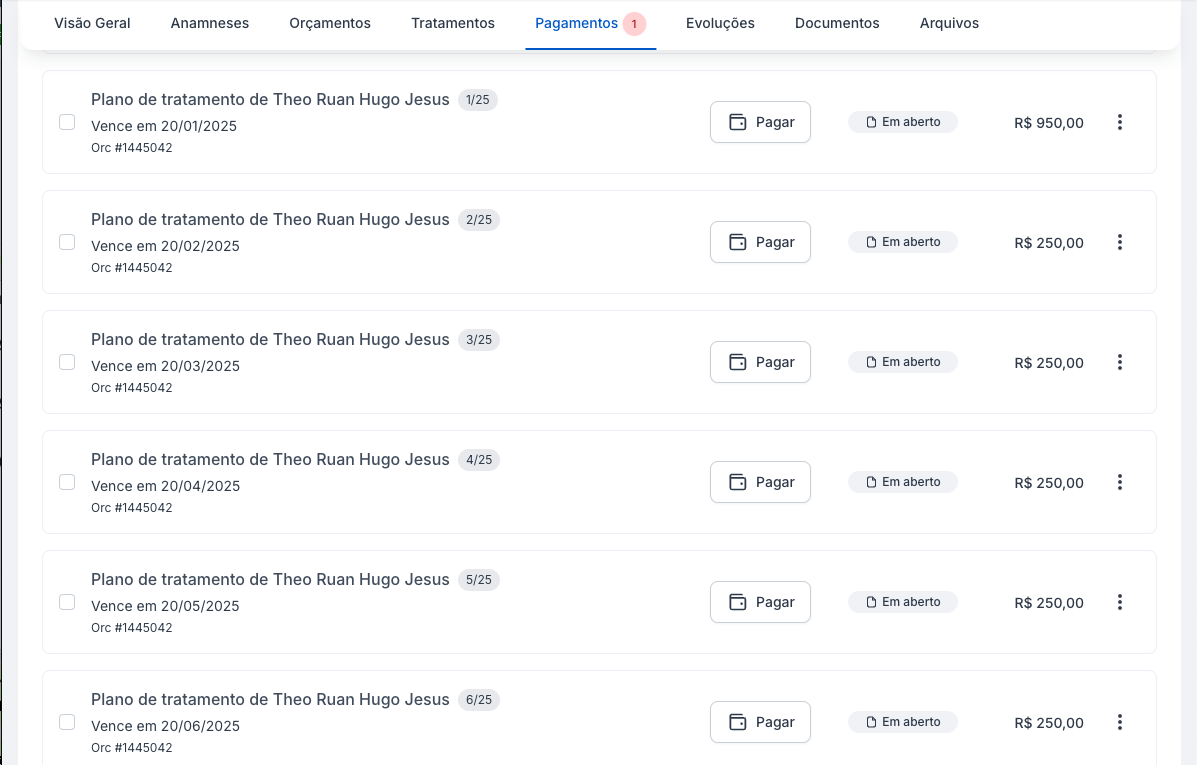Switch to the Orçamentos tab
Image resolution: width=1197 pixels, height=765 pixels.
pyautogui.click(x=330, y=23)
